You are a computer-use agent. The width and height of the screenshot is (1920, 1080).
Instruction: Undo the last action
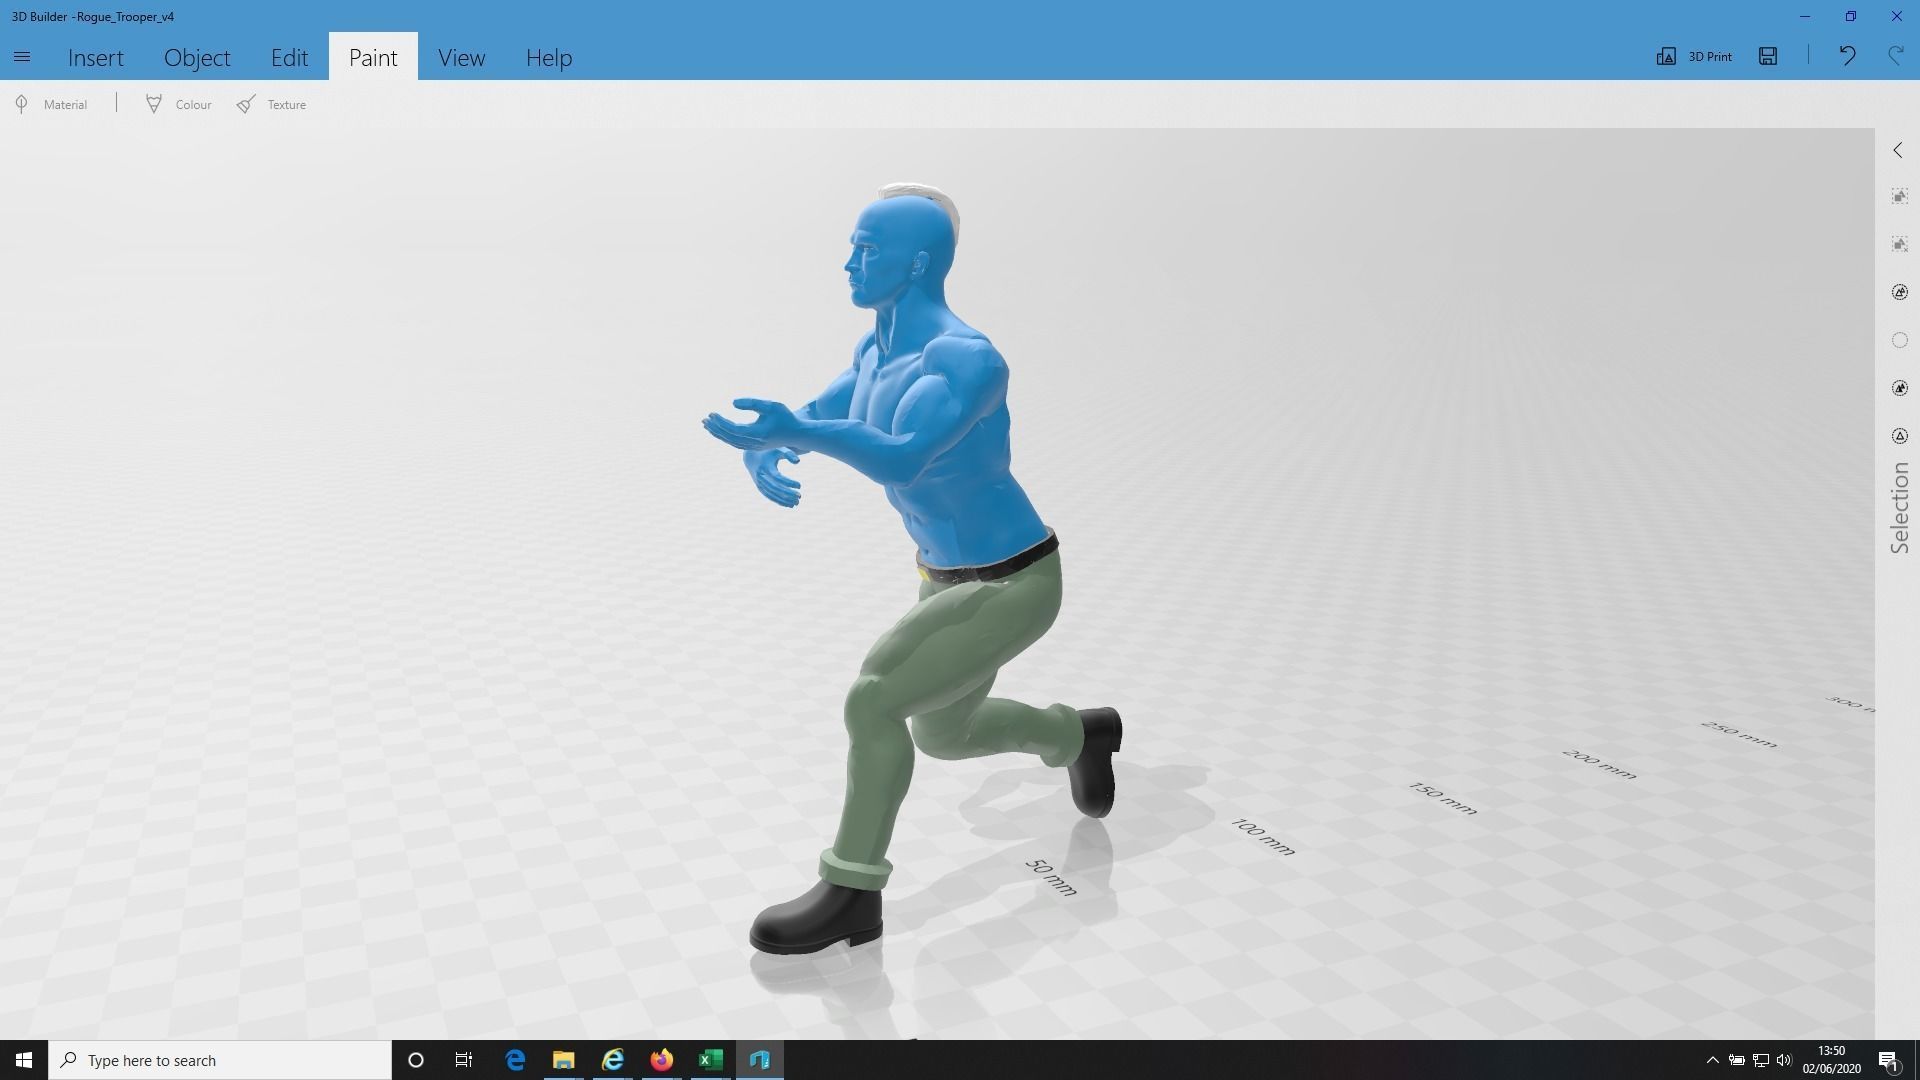pyautogui.click(x=1847, y=56)
